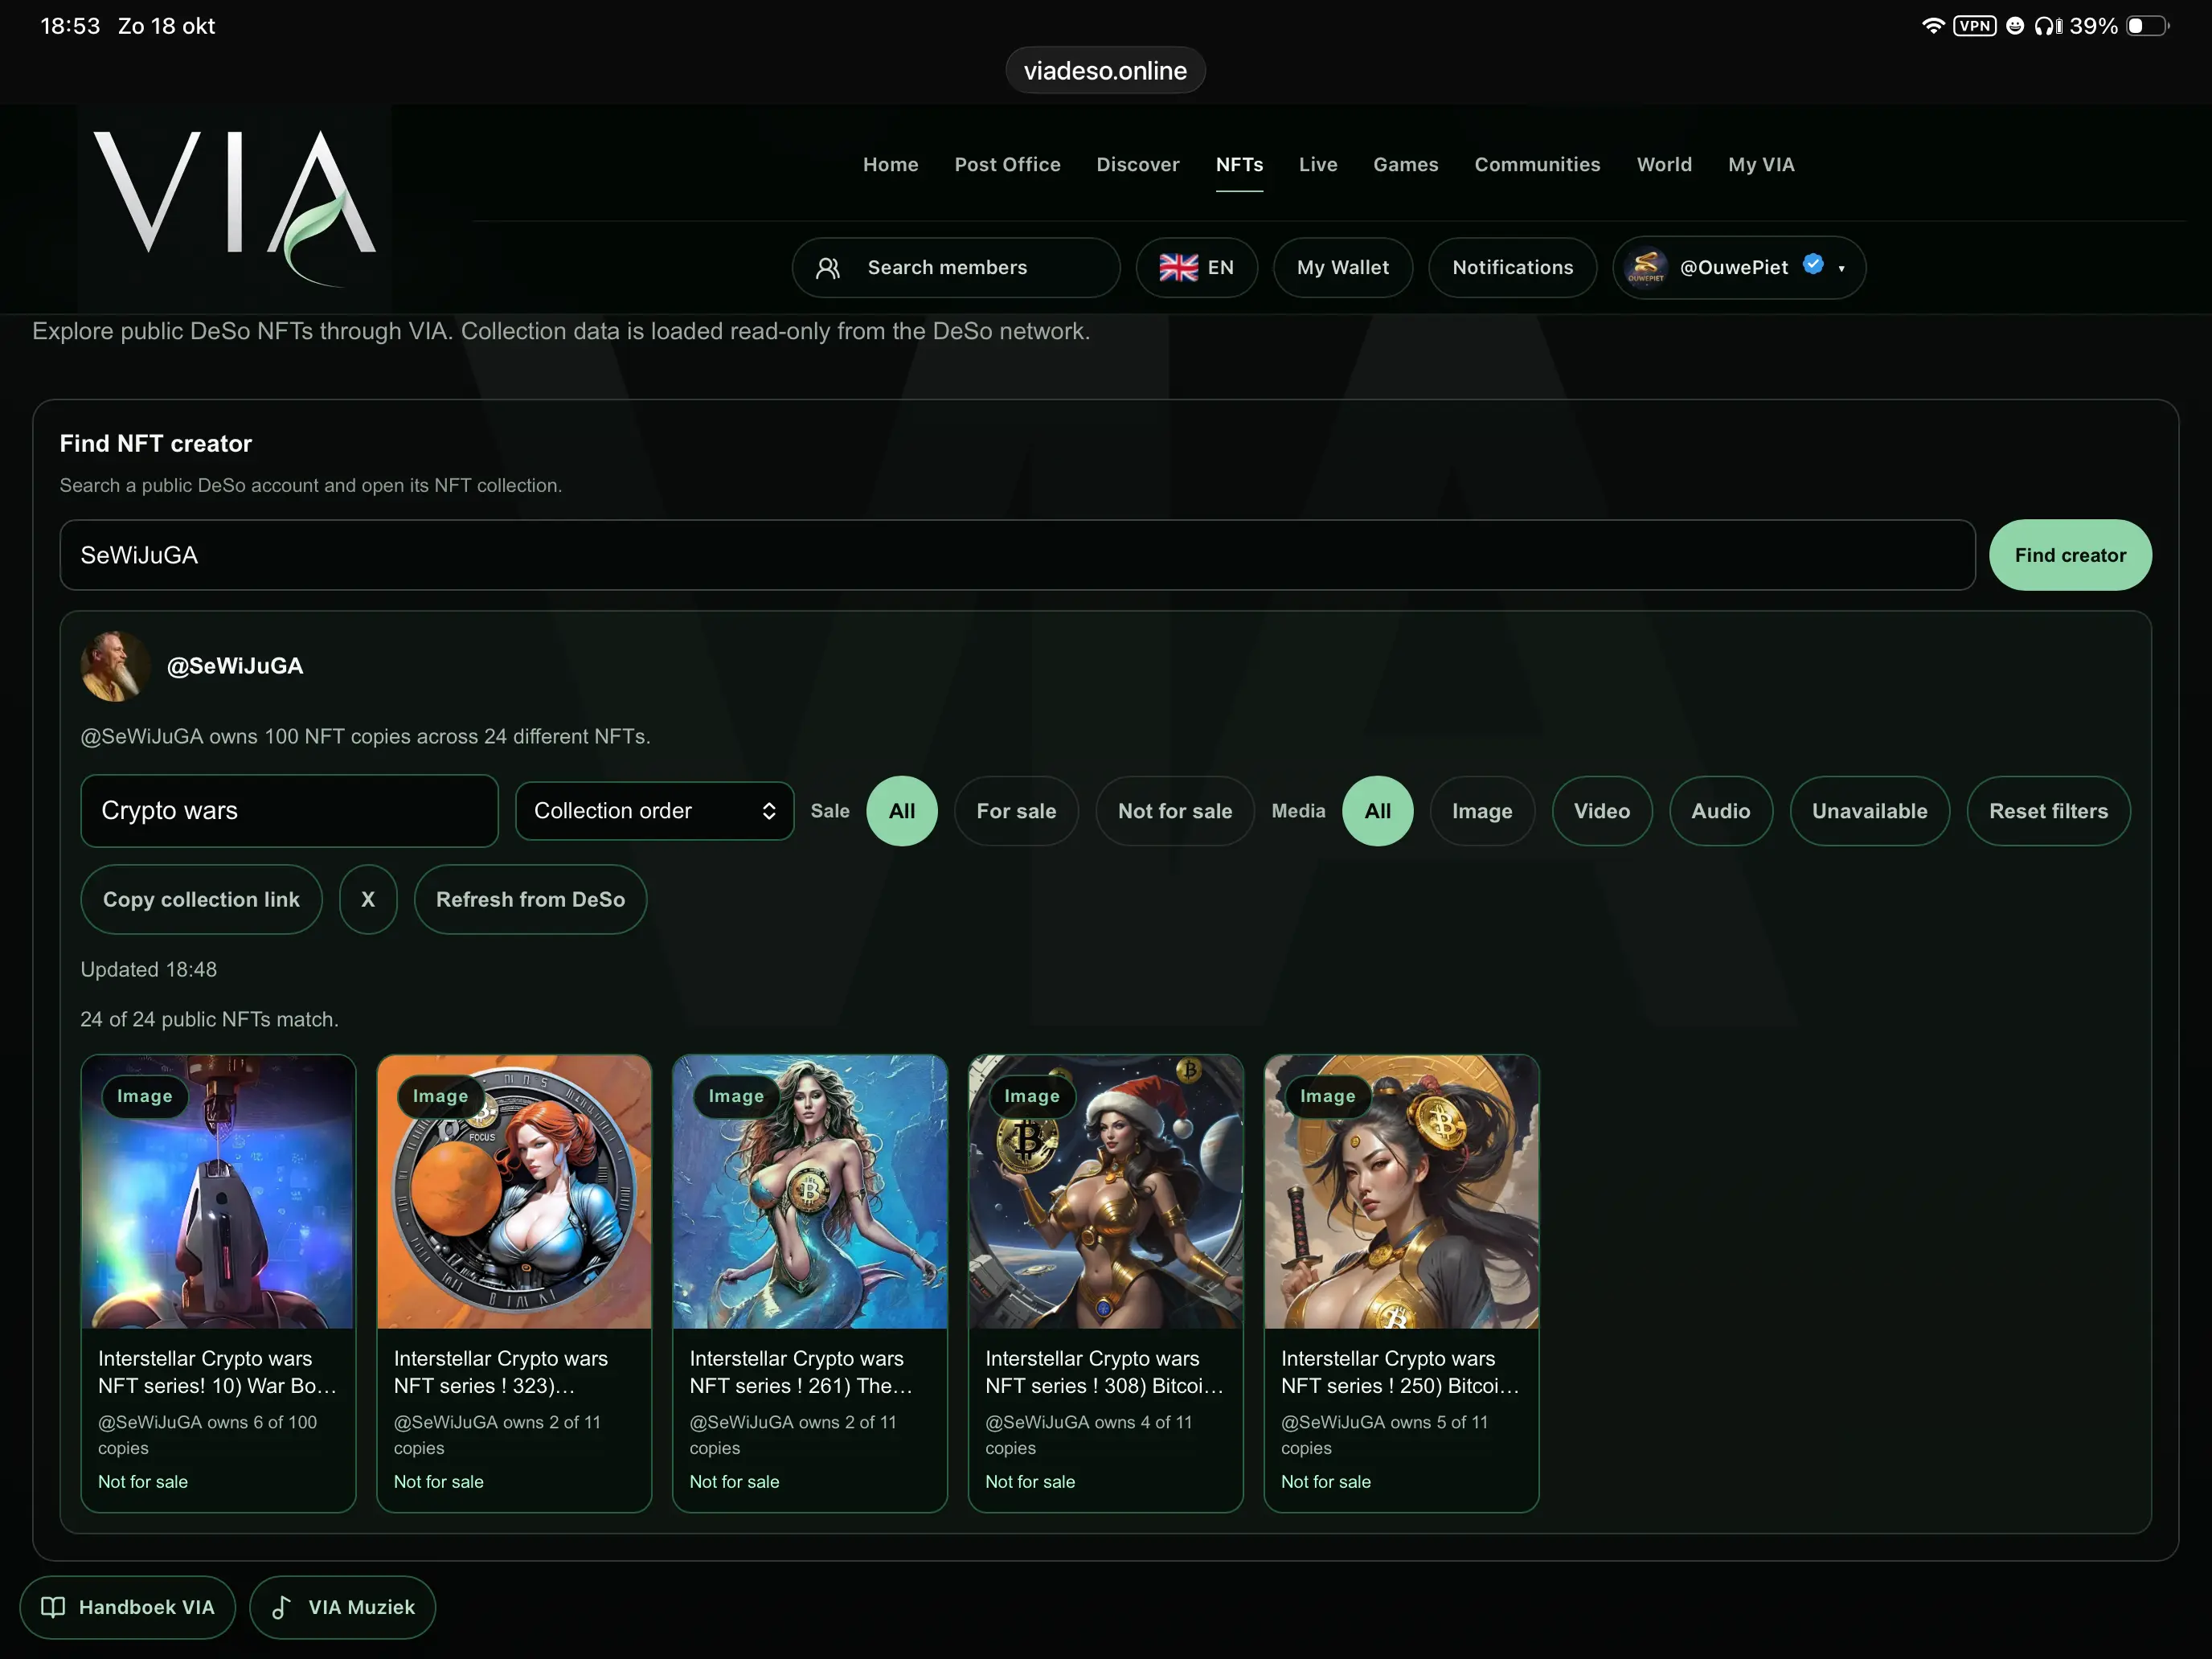The width and height of the screenshot is (2212, 1659).
Task: Expand the account menu arrow next to OuwePiet
Action: point(1841,269)
